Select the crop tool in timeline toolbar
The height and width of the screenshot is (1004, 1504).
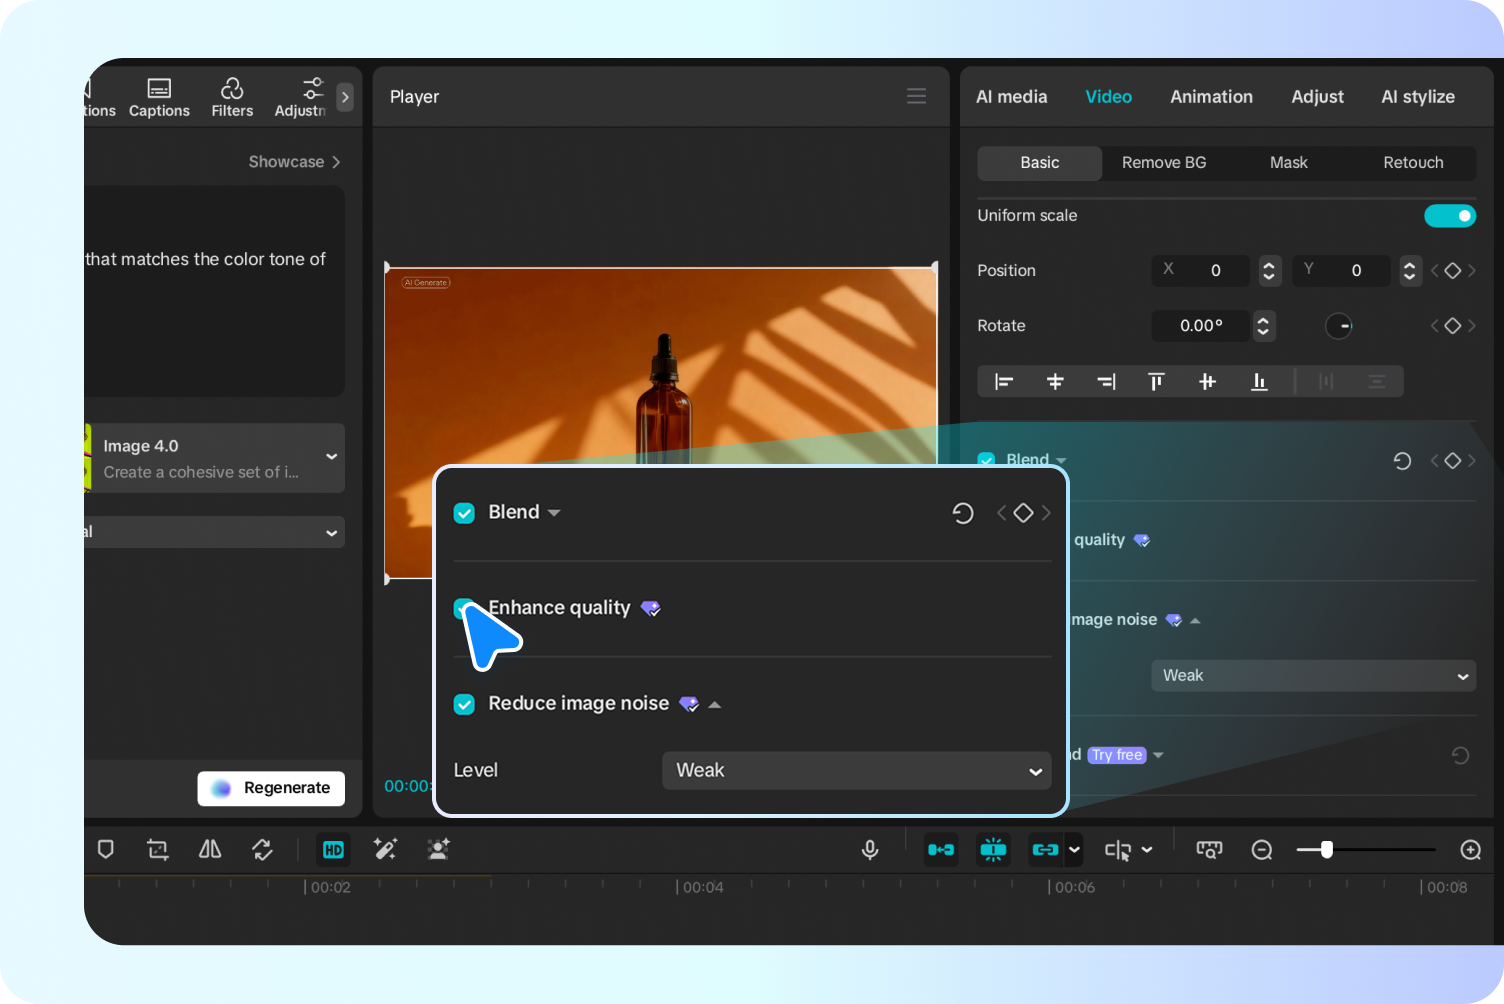[x=158, y=850]
